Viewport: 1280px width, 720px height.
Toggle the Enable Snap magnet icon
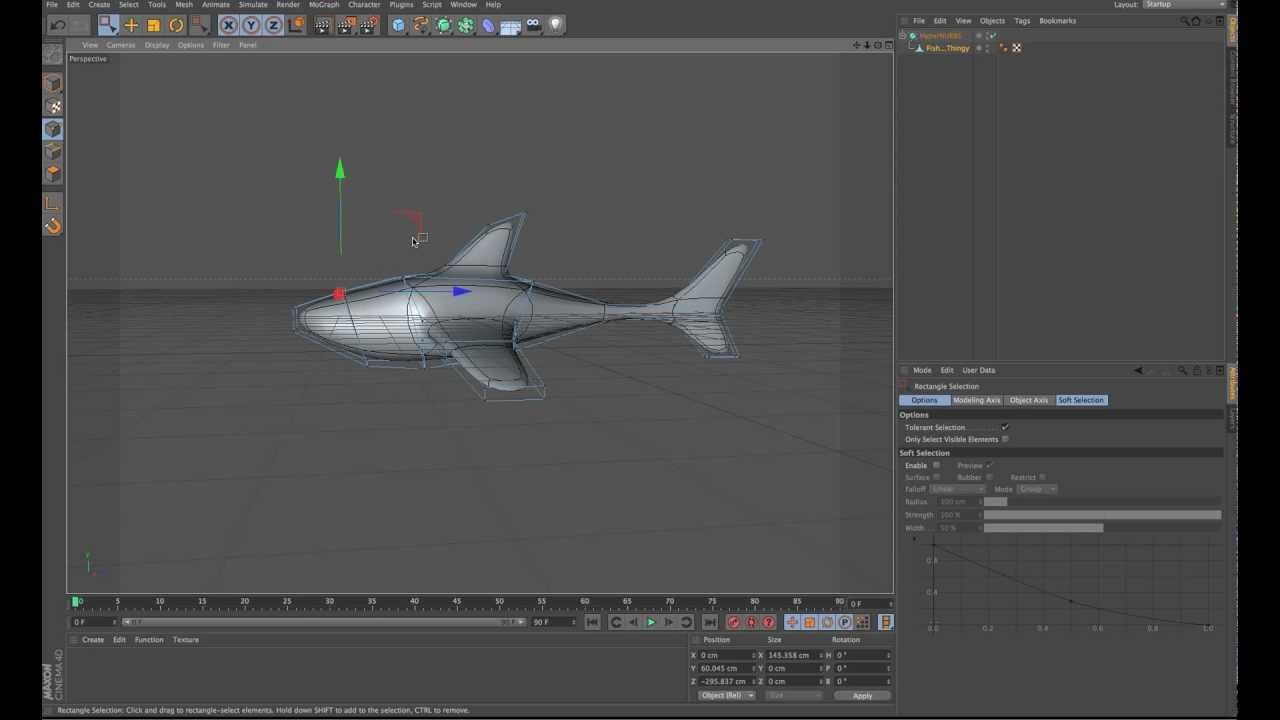coord(53,226)
